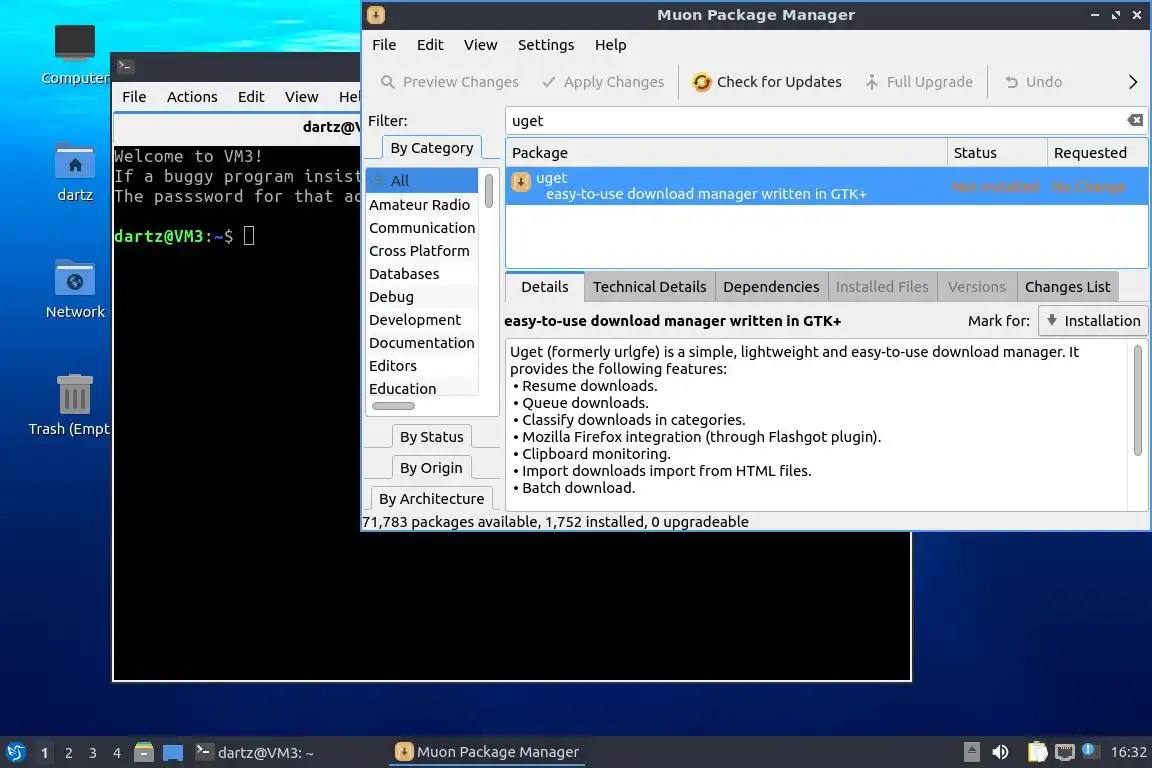Open Muon Edit menu
Image resolution: width=1152 pixels, height=768 pixels.
point(430,45)
